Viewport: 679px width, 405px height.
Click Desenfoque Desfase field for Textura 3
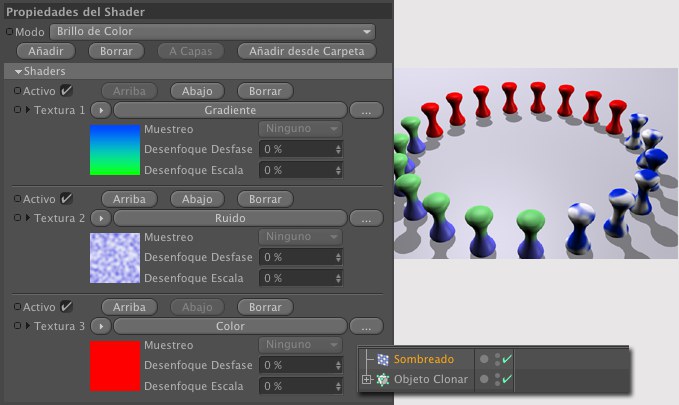tap(301, 365)
